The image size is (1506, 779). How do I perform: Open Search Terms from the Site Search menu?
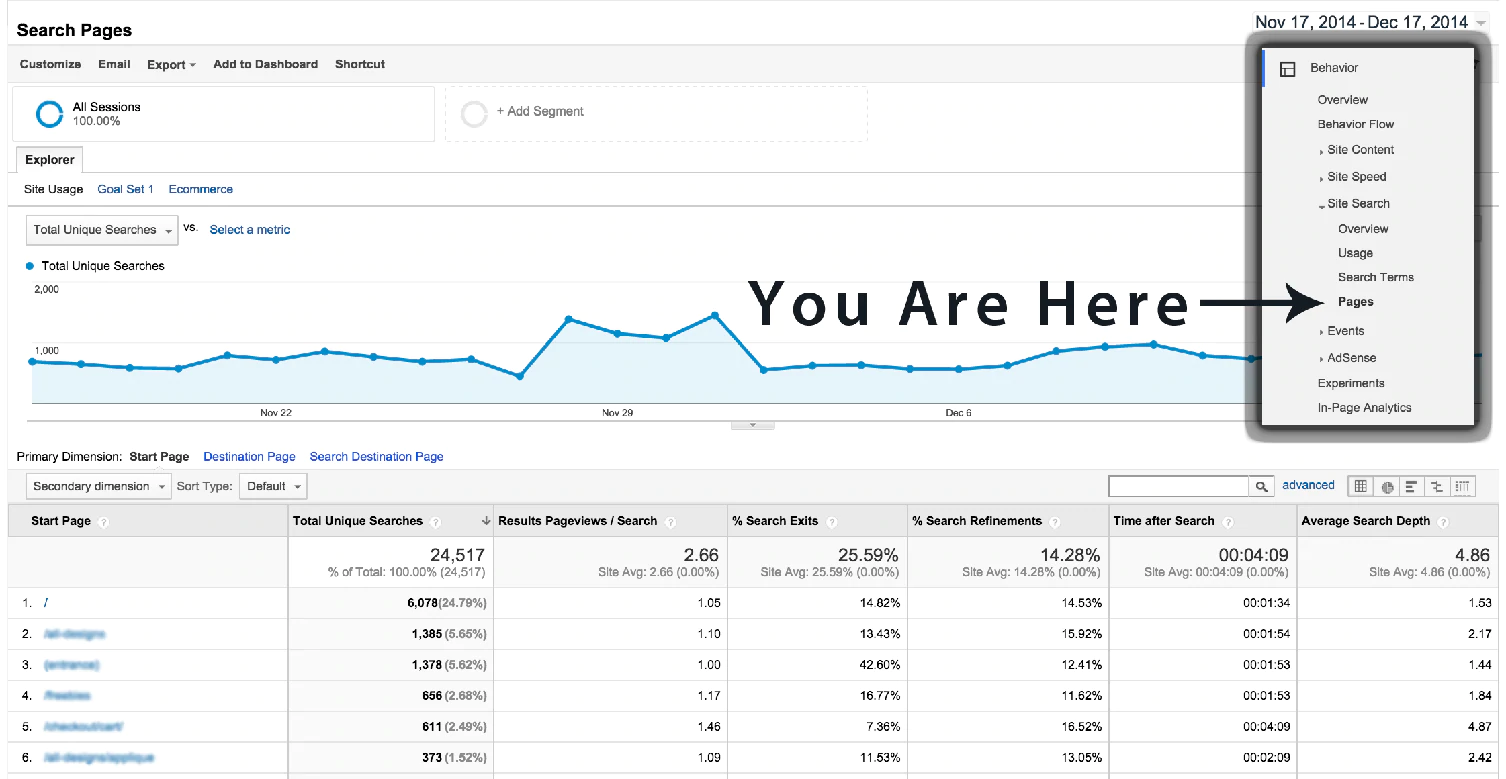pos(1377,276)
